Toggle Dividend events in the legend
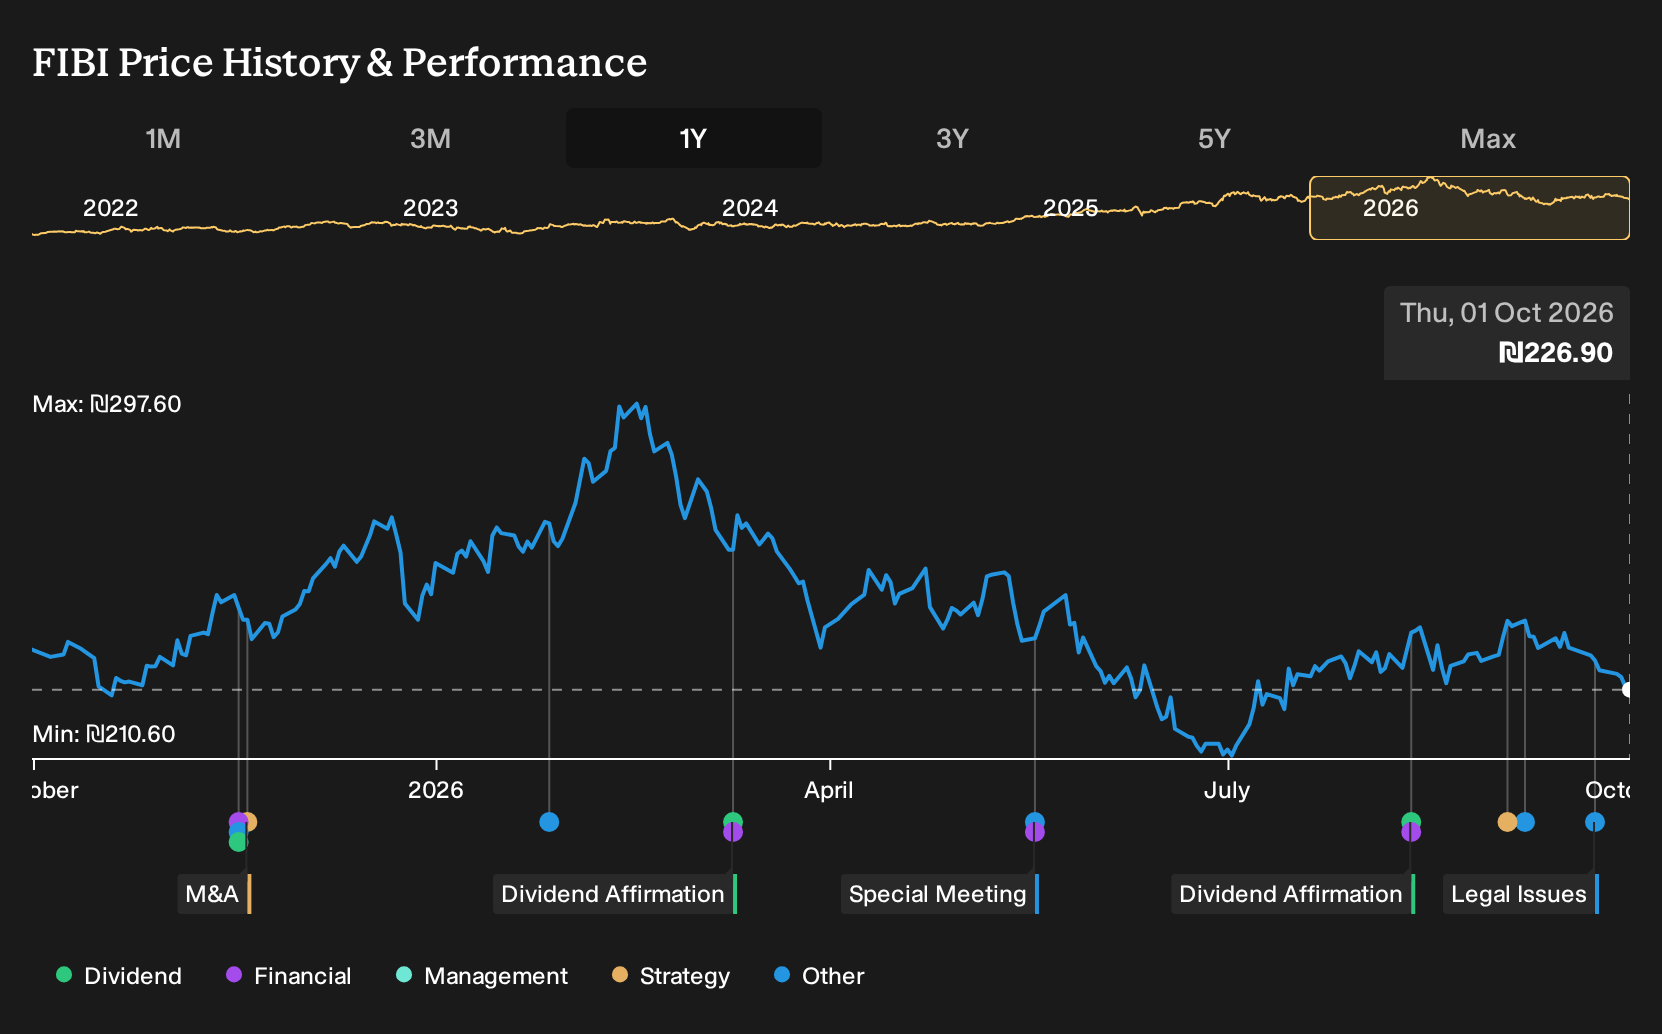The image size is (1662, 1034). 119,976
